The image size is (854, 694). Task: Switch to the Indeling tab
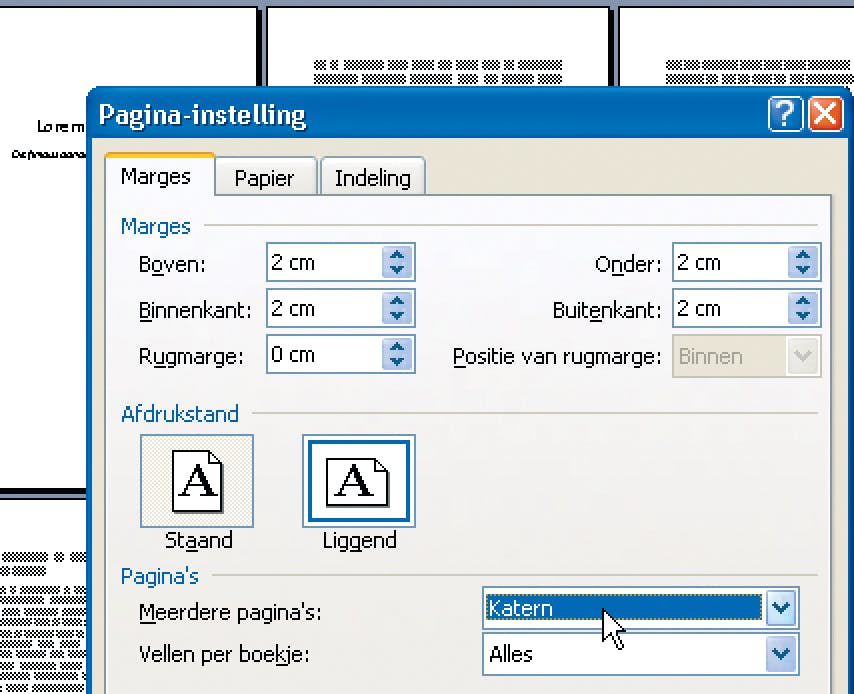[x=372, y=178]
